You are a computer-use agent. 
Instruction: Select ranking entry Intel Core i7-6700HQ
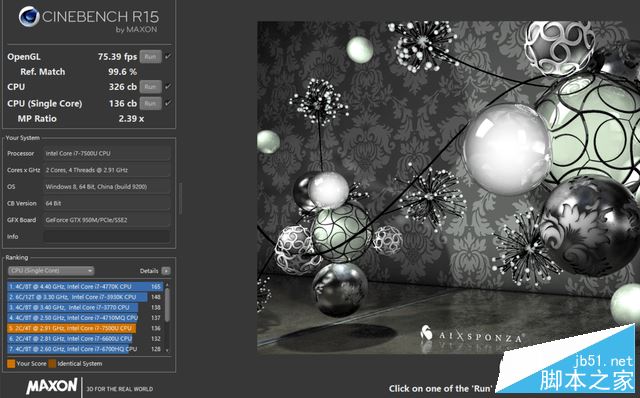[85, 349]
